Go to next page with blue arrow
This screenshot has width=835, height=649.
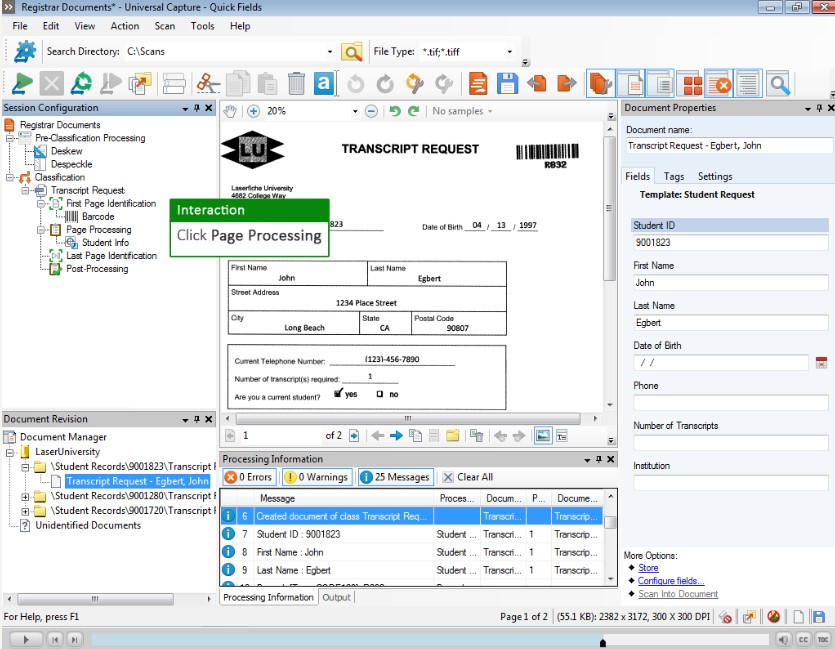(x=396, y=436)
